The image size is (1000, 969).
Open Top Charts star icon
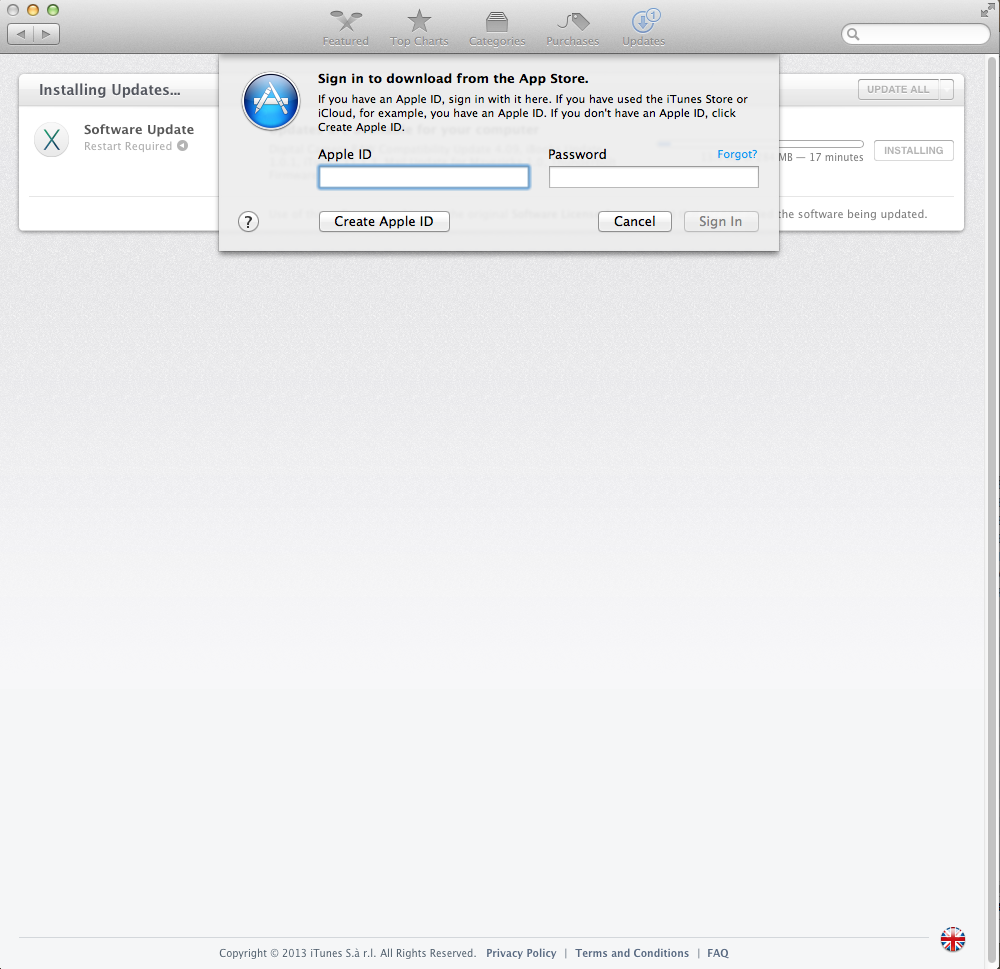[419, 21]
